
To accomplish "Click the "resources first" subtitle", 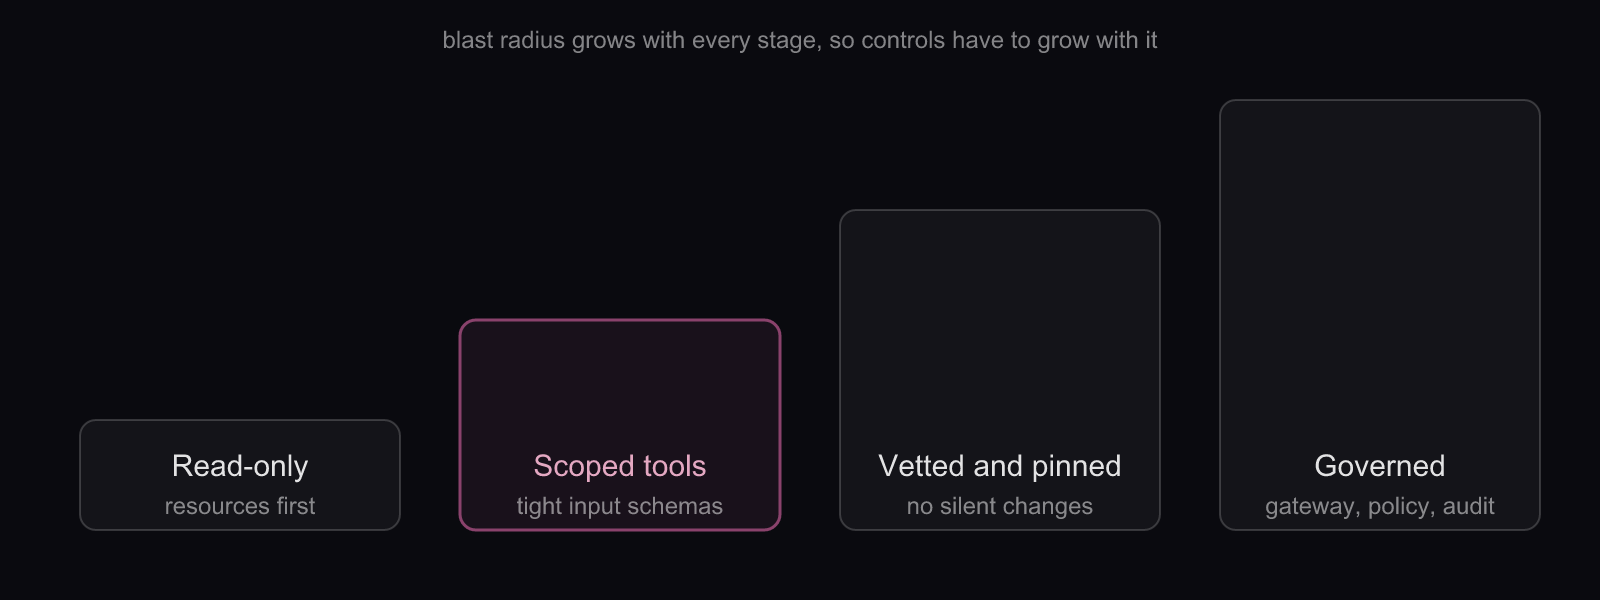I will 240,506.
